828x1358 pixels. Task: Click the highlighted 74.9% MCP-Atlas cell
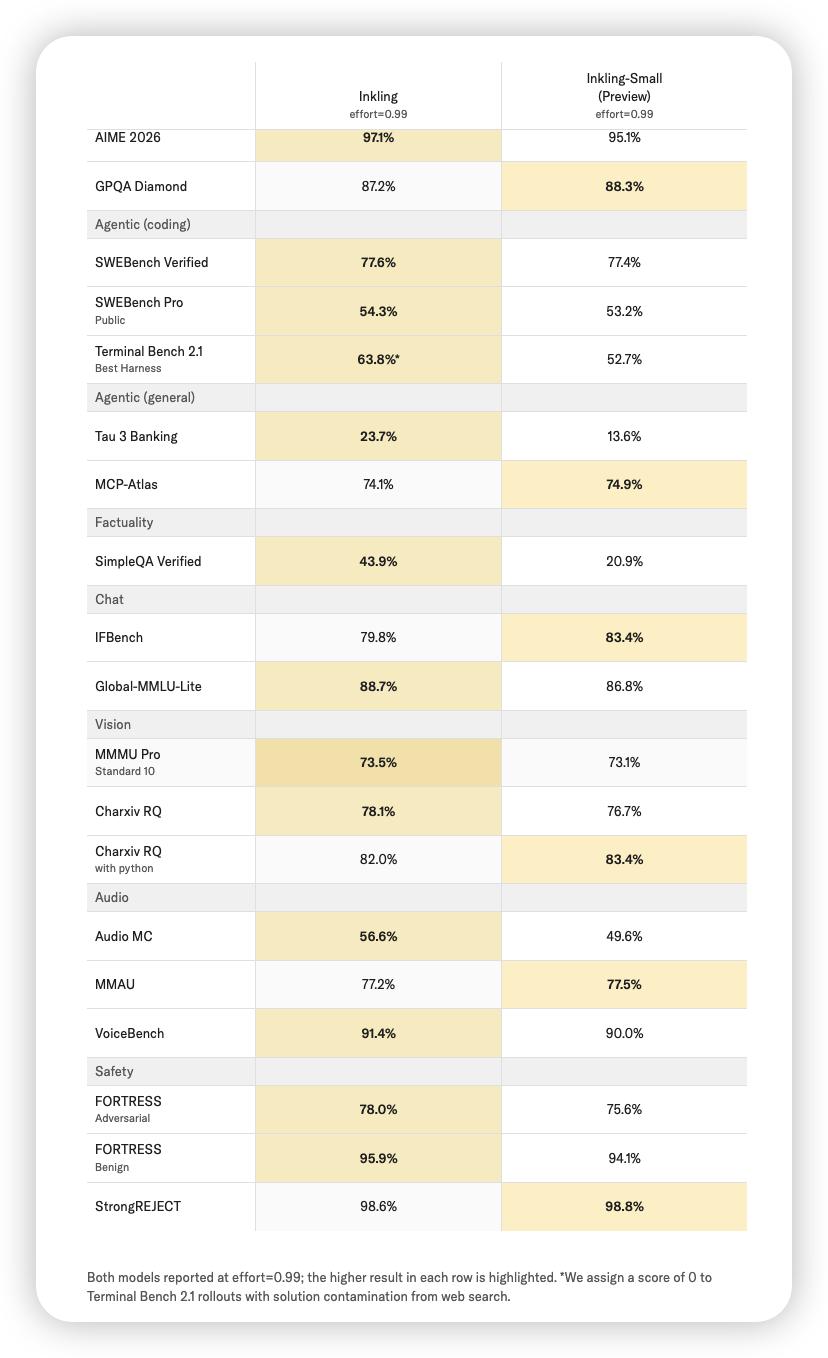click(624, 484)
